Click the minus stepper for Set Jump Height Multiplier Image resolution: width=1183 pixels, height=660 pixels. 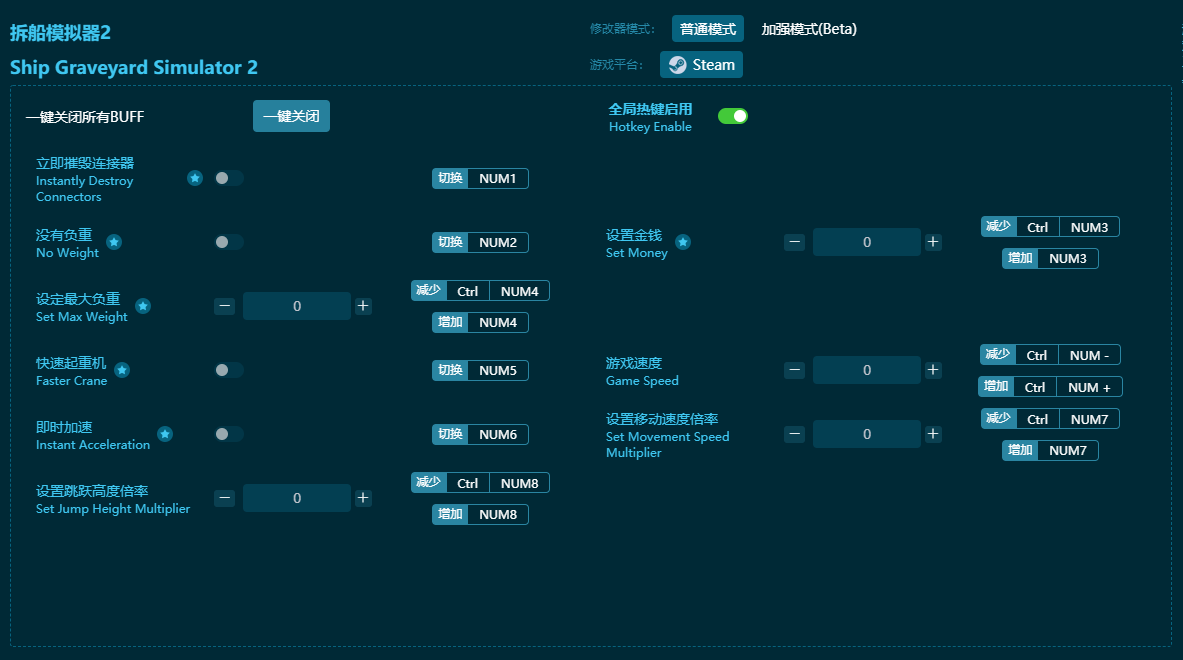224,497
